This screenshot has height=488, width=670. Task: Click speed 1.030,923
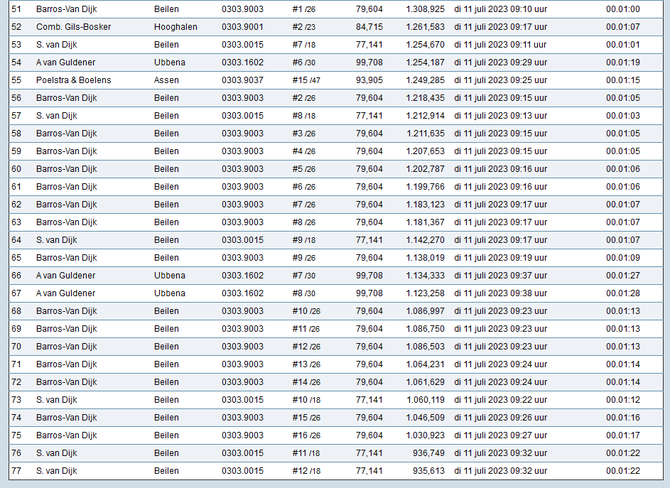[x=425, y=435]
